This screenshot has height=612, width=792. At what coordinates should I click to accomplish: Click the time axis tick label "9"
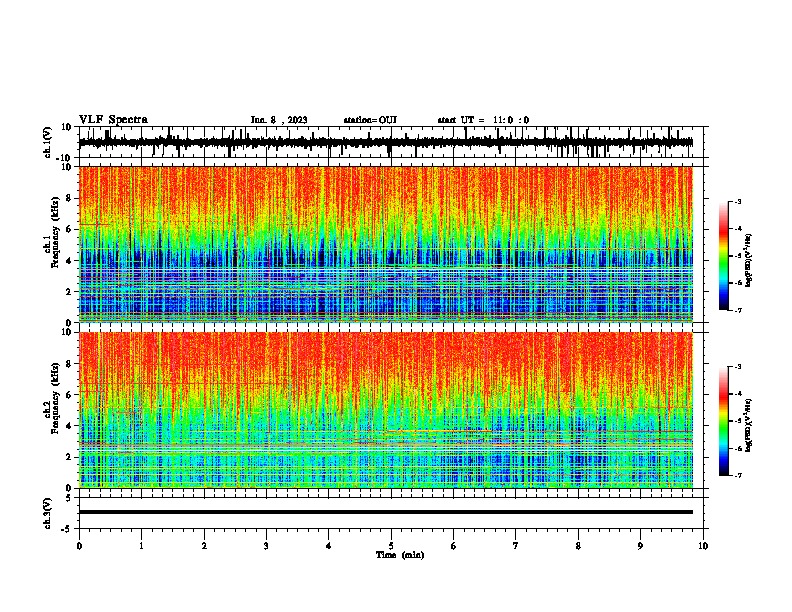coord(640,546)
